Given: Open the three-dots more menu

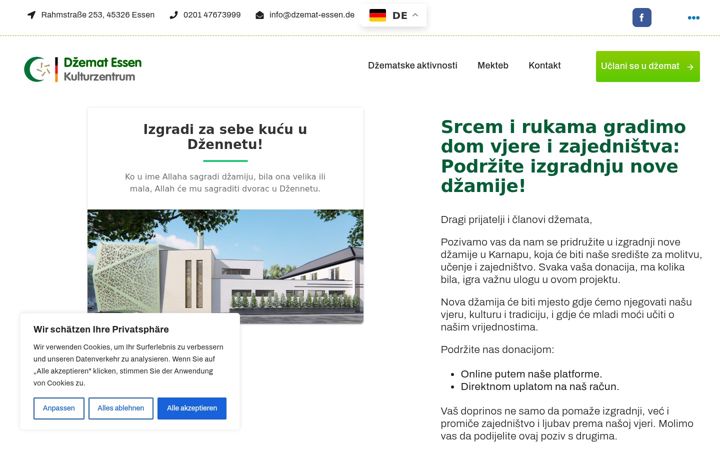Looking at the screenshot, I should pos(693,18).
